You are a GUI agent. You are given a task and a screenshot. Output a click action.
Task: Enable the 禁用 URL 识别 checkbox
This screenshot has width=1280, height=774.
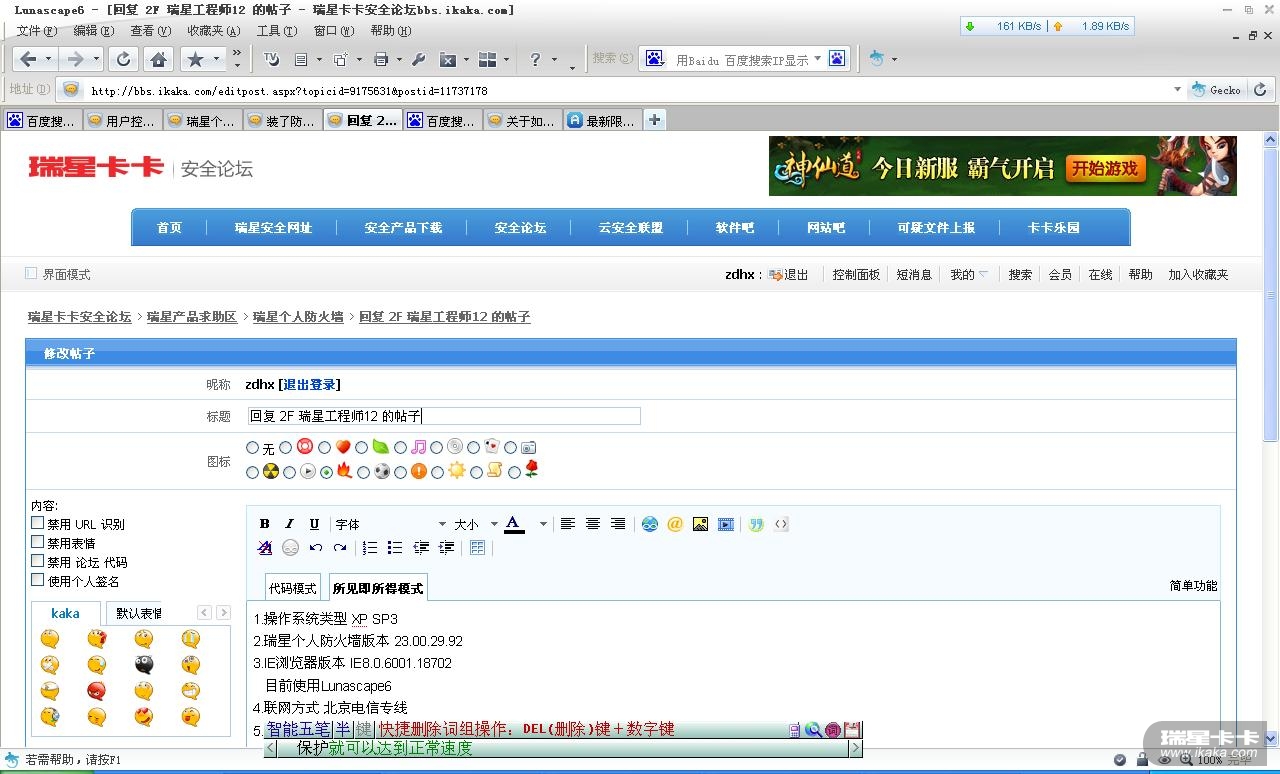coord(38,523)
